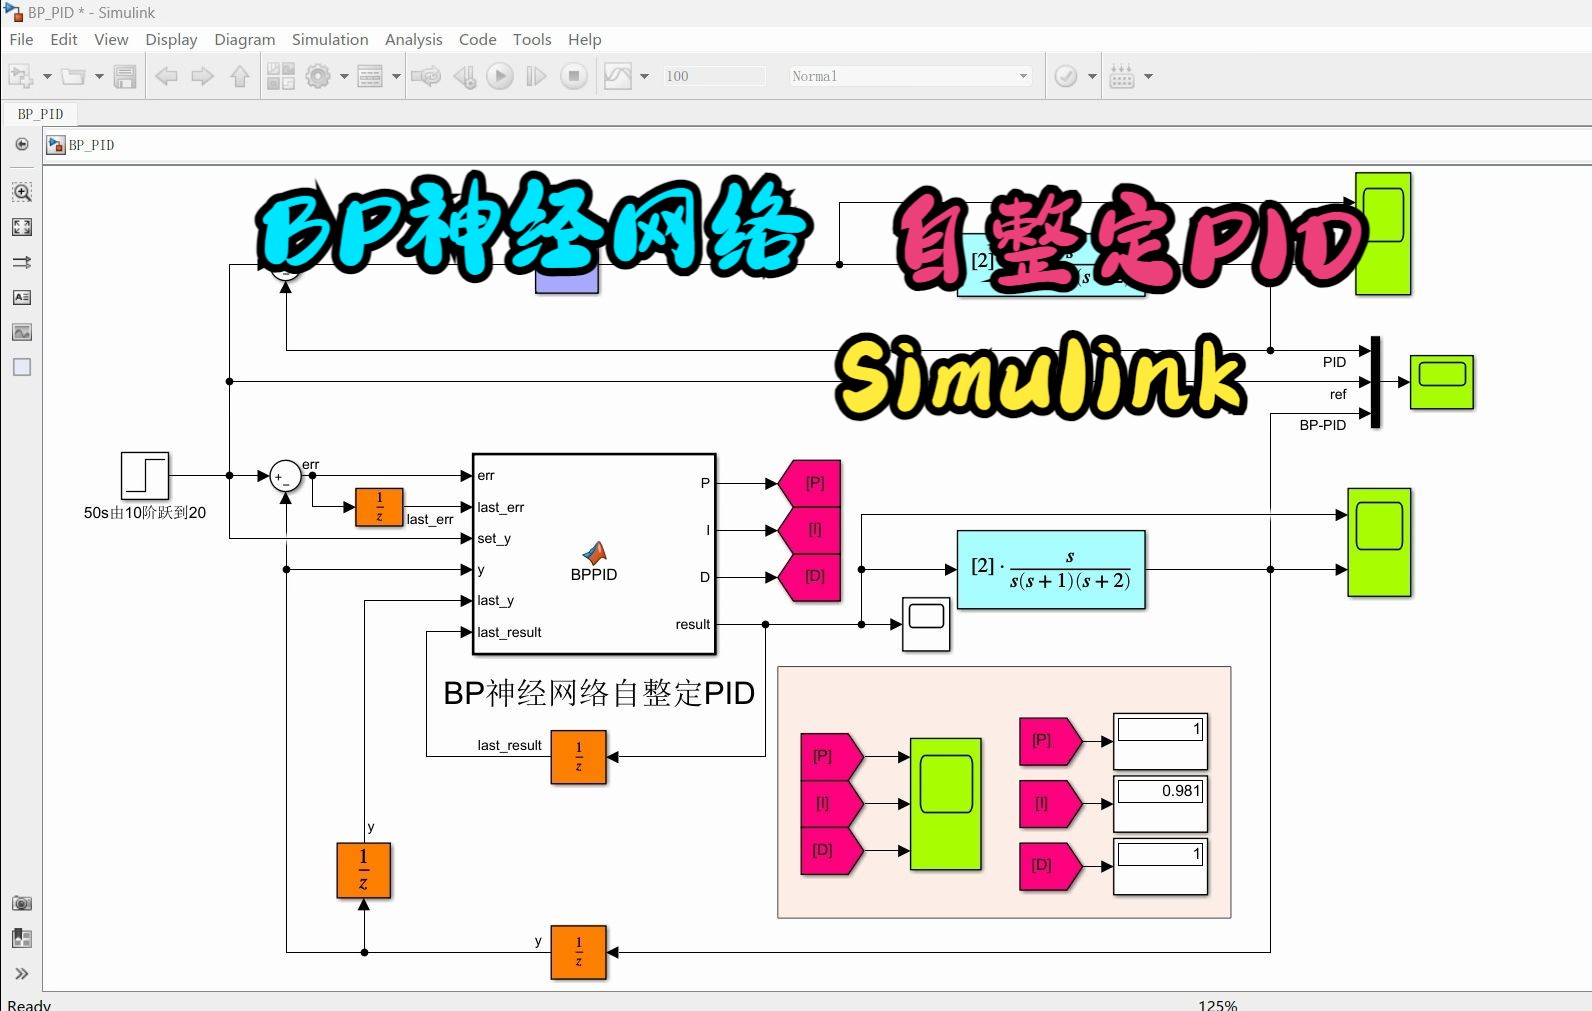The height and width of the screenshot is (1011, 1592).
Task: Open the Simulation menu
Action: 330,39
